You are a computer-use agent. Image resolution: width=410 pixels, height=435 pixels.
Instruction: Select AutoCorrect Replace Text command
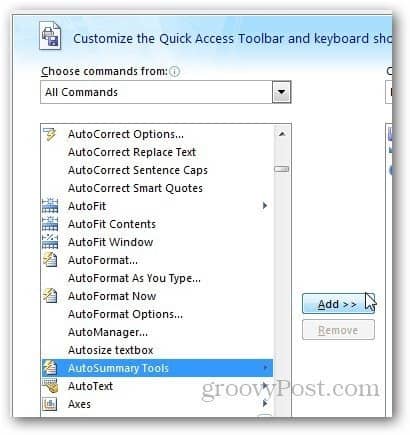coord(132,152)
